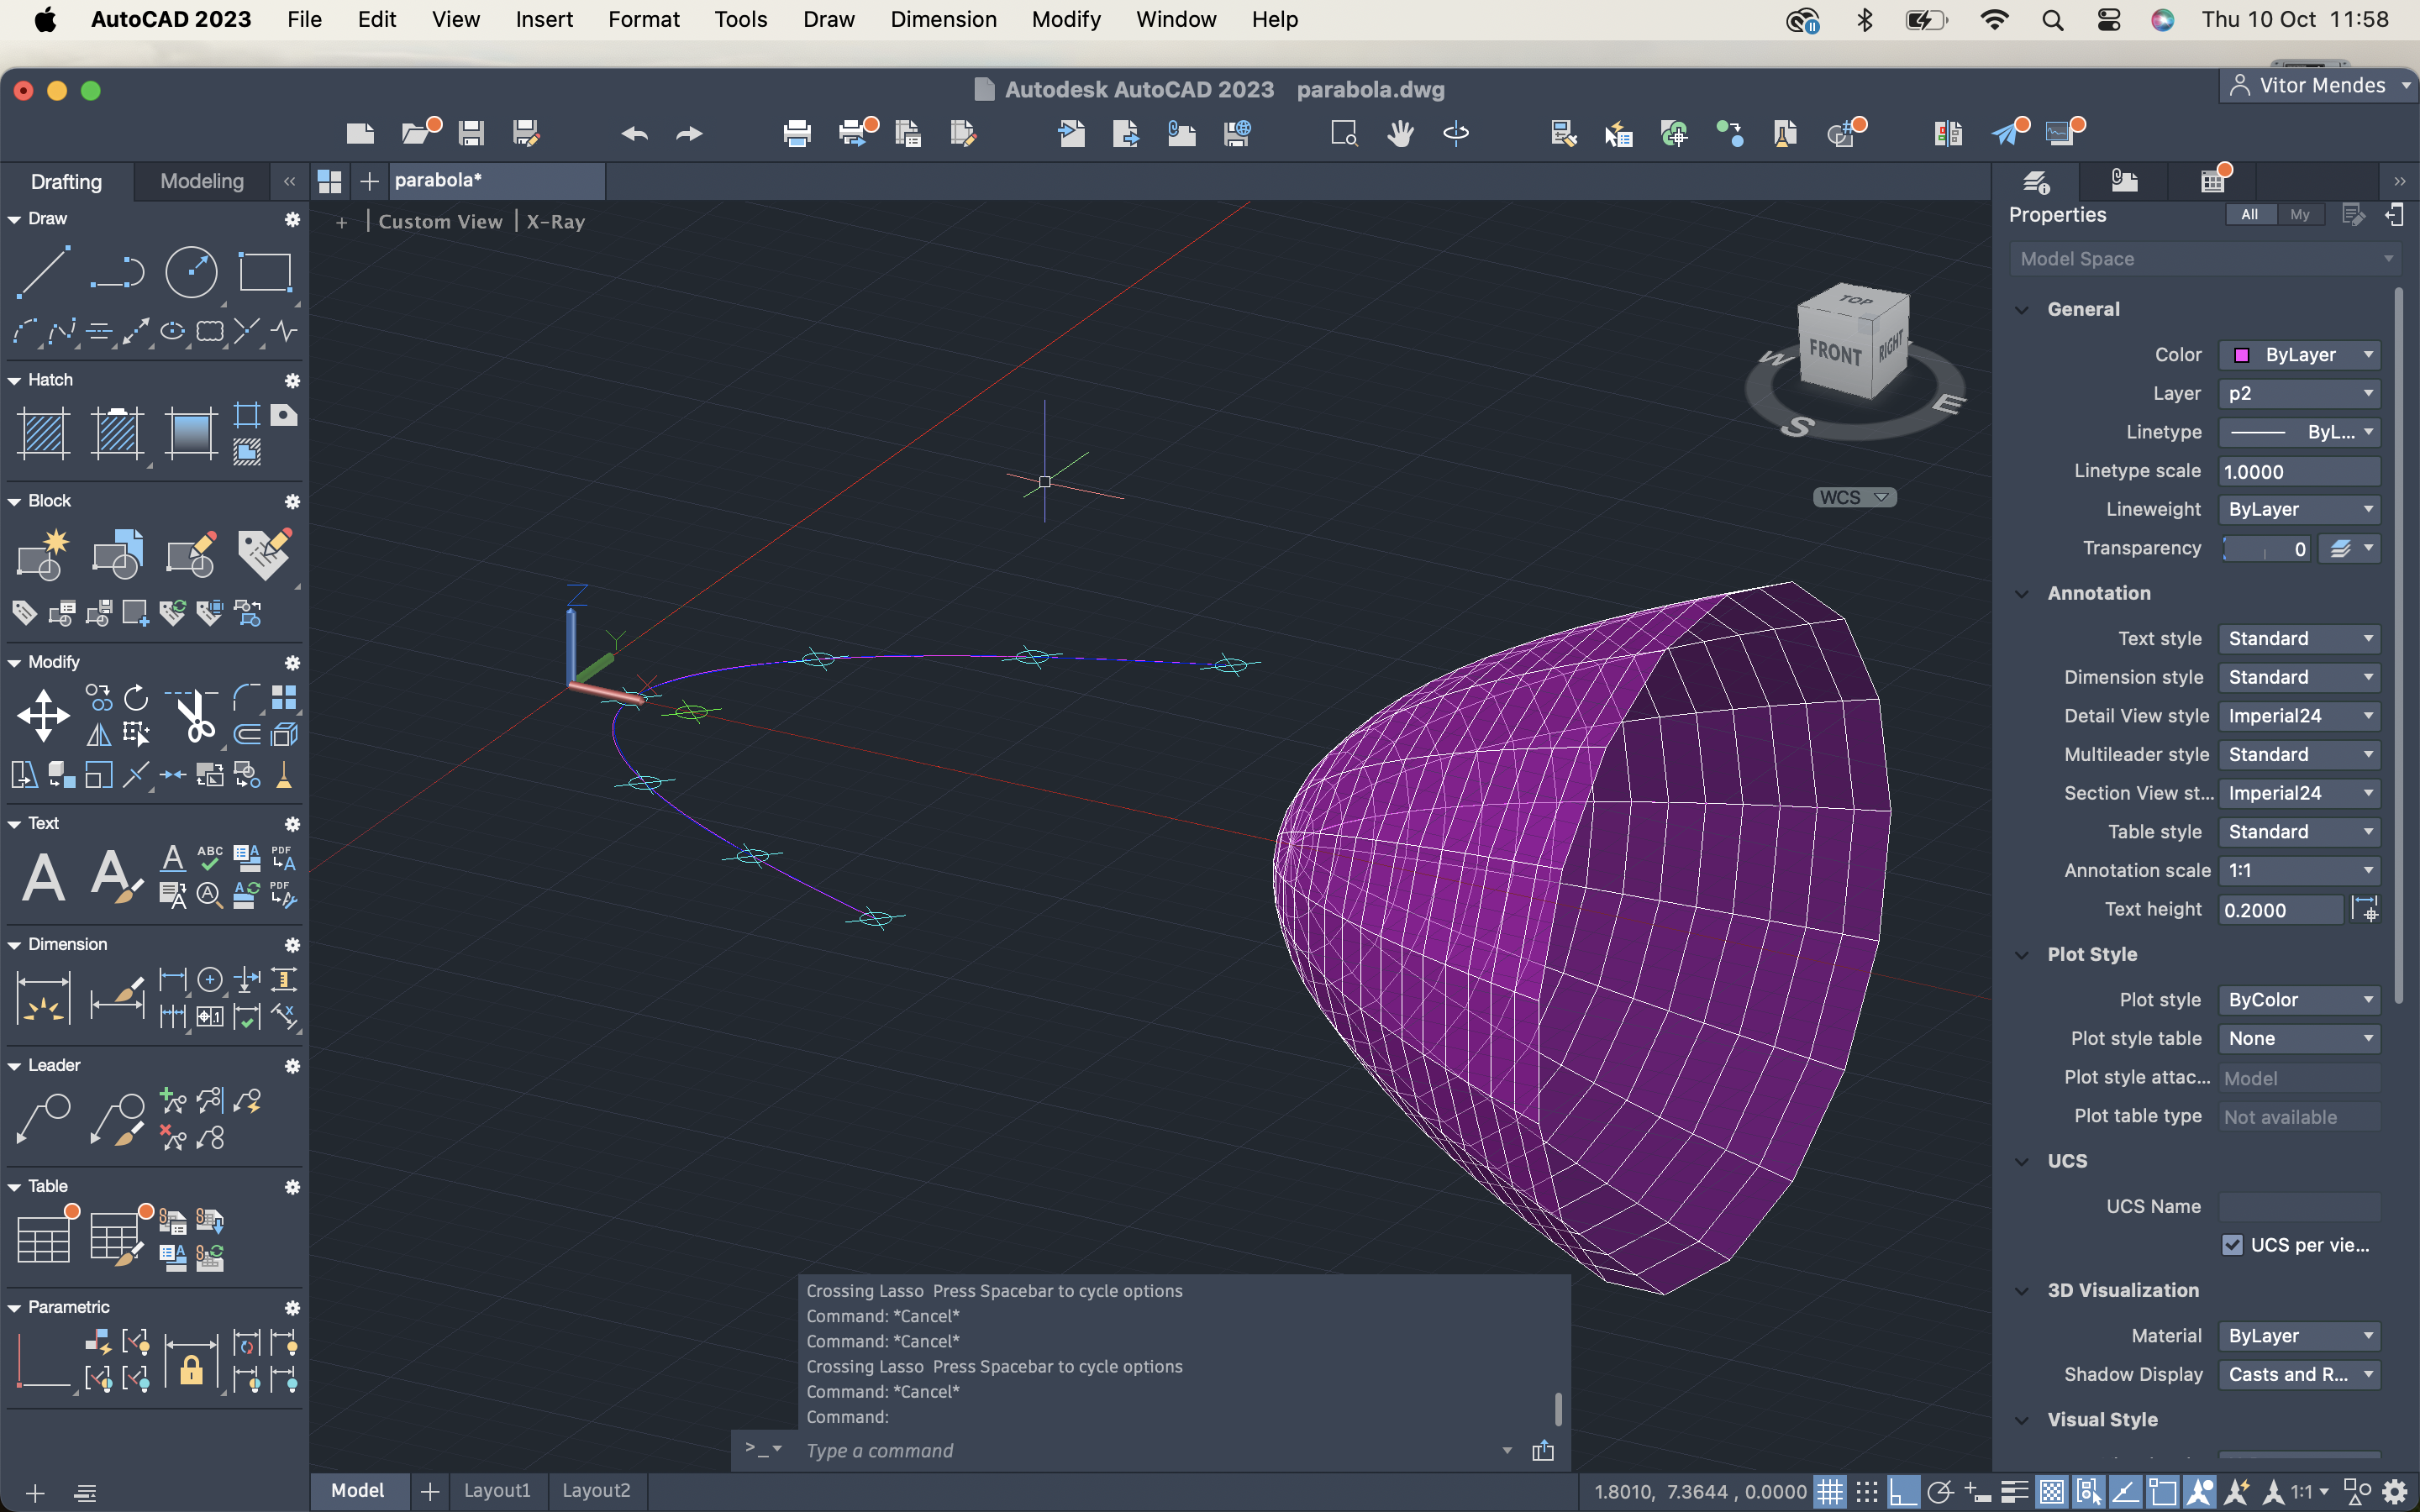Open the Layers palette tab icon

[2036, 181]
